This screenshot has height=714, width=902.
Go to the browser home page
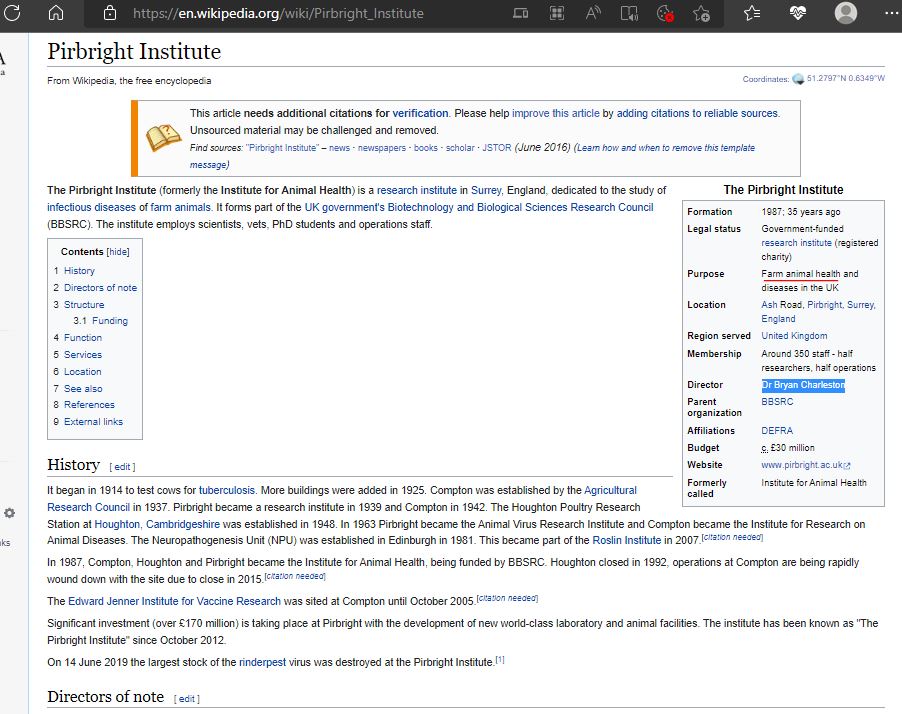click(56, 13)
